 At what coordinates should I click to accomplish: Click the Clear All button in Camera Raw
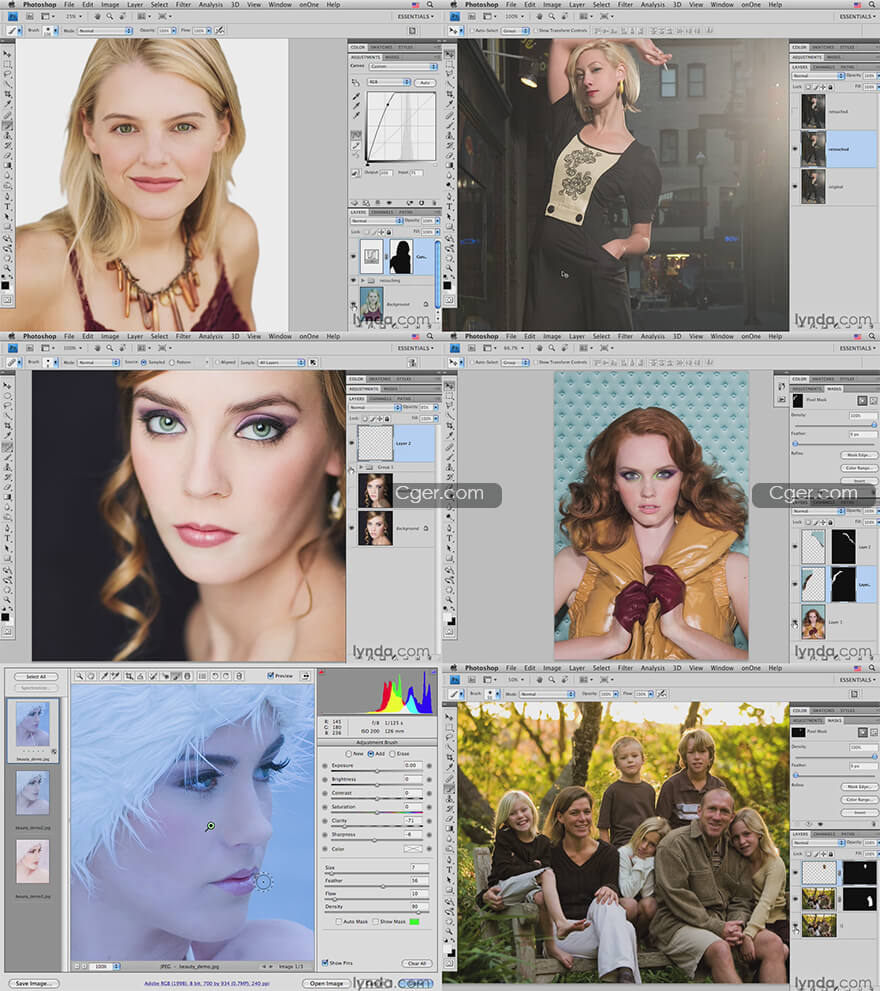(x=417, y=963)
